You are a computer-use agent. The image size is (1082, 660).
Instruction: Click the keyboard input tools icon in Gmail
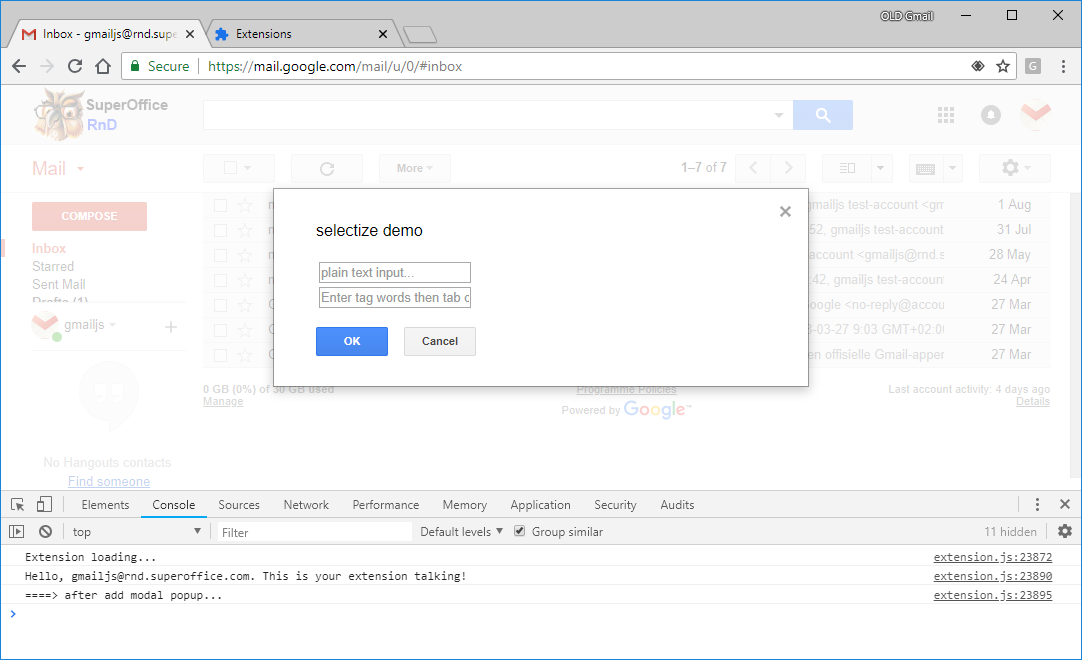coord(926,168)
